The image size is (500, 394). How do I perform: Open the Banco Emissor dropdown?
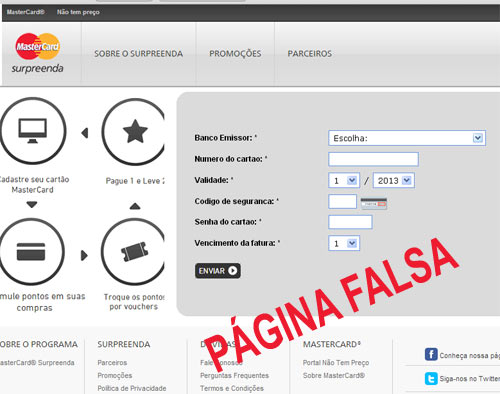[x=407, y=138]
